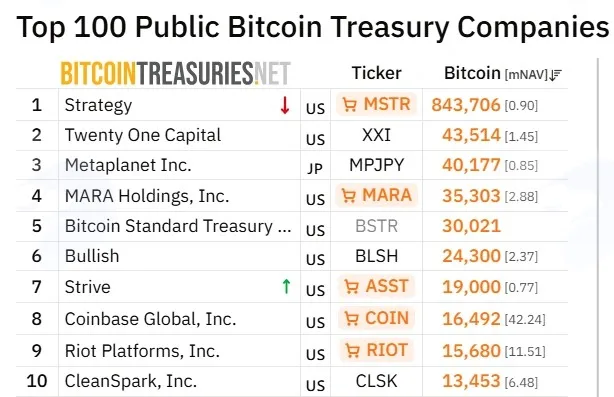This screenshot has width=614, height=397.
Task: Open the Twenty One Capital row
Action: tap(292, 135)
